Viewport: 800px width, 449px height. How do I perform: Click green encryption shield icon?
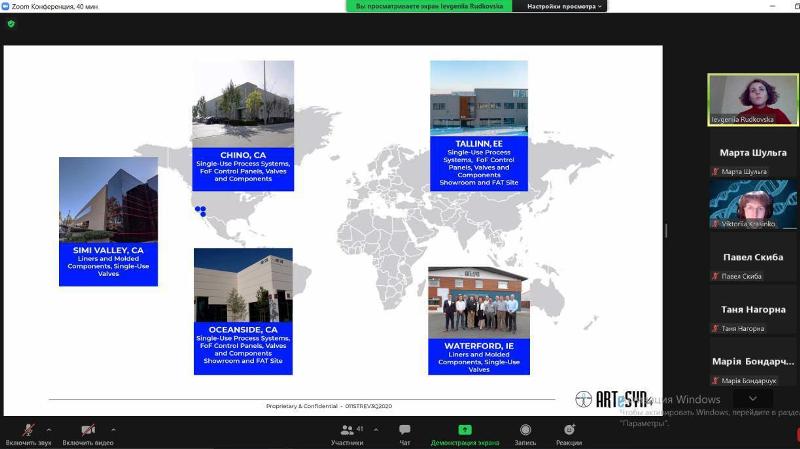tap(11, 24)
